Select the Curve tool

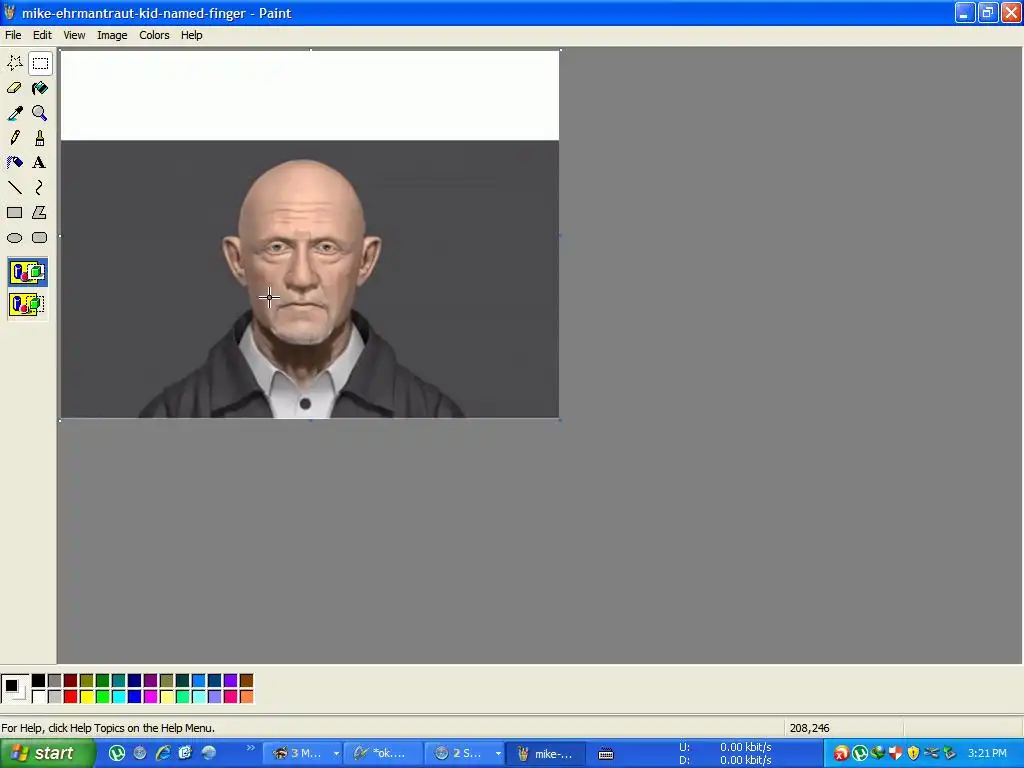click(x=40, y=188)
